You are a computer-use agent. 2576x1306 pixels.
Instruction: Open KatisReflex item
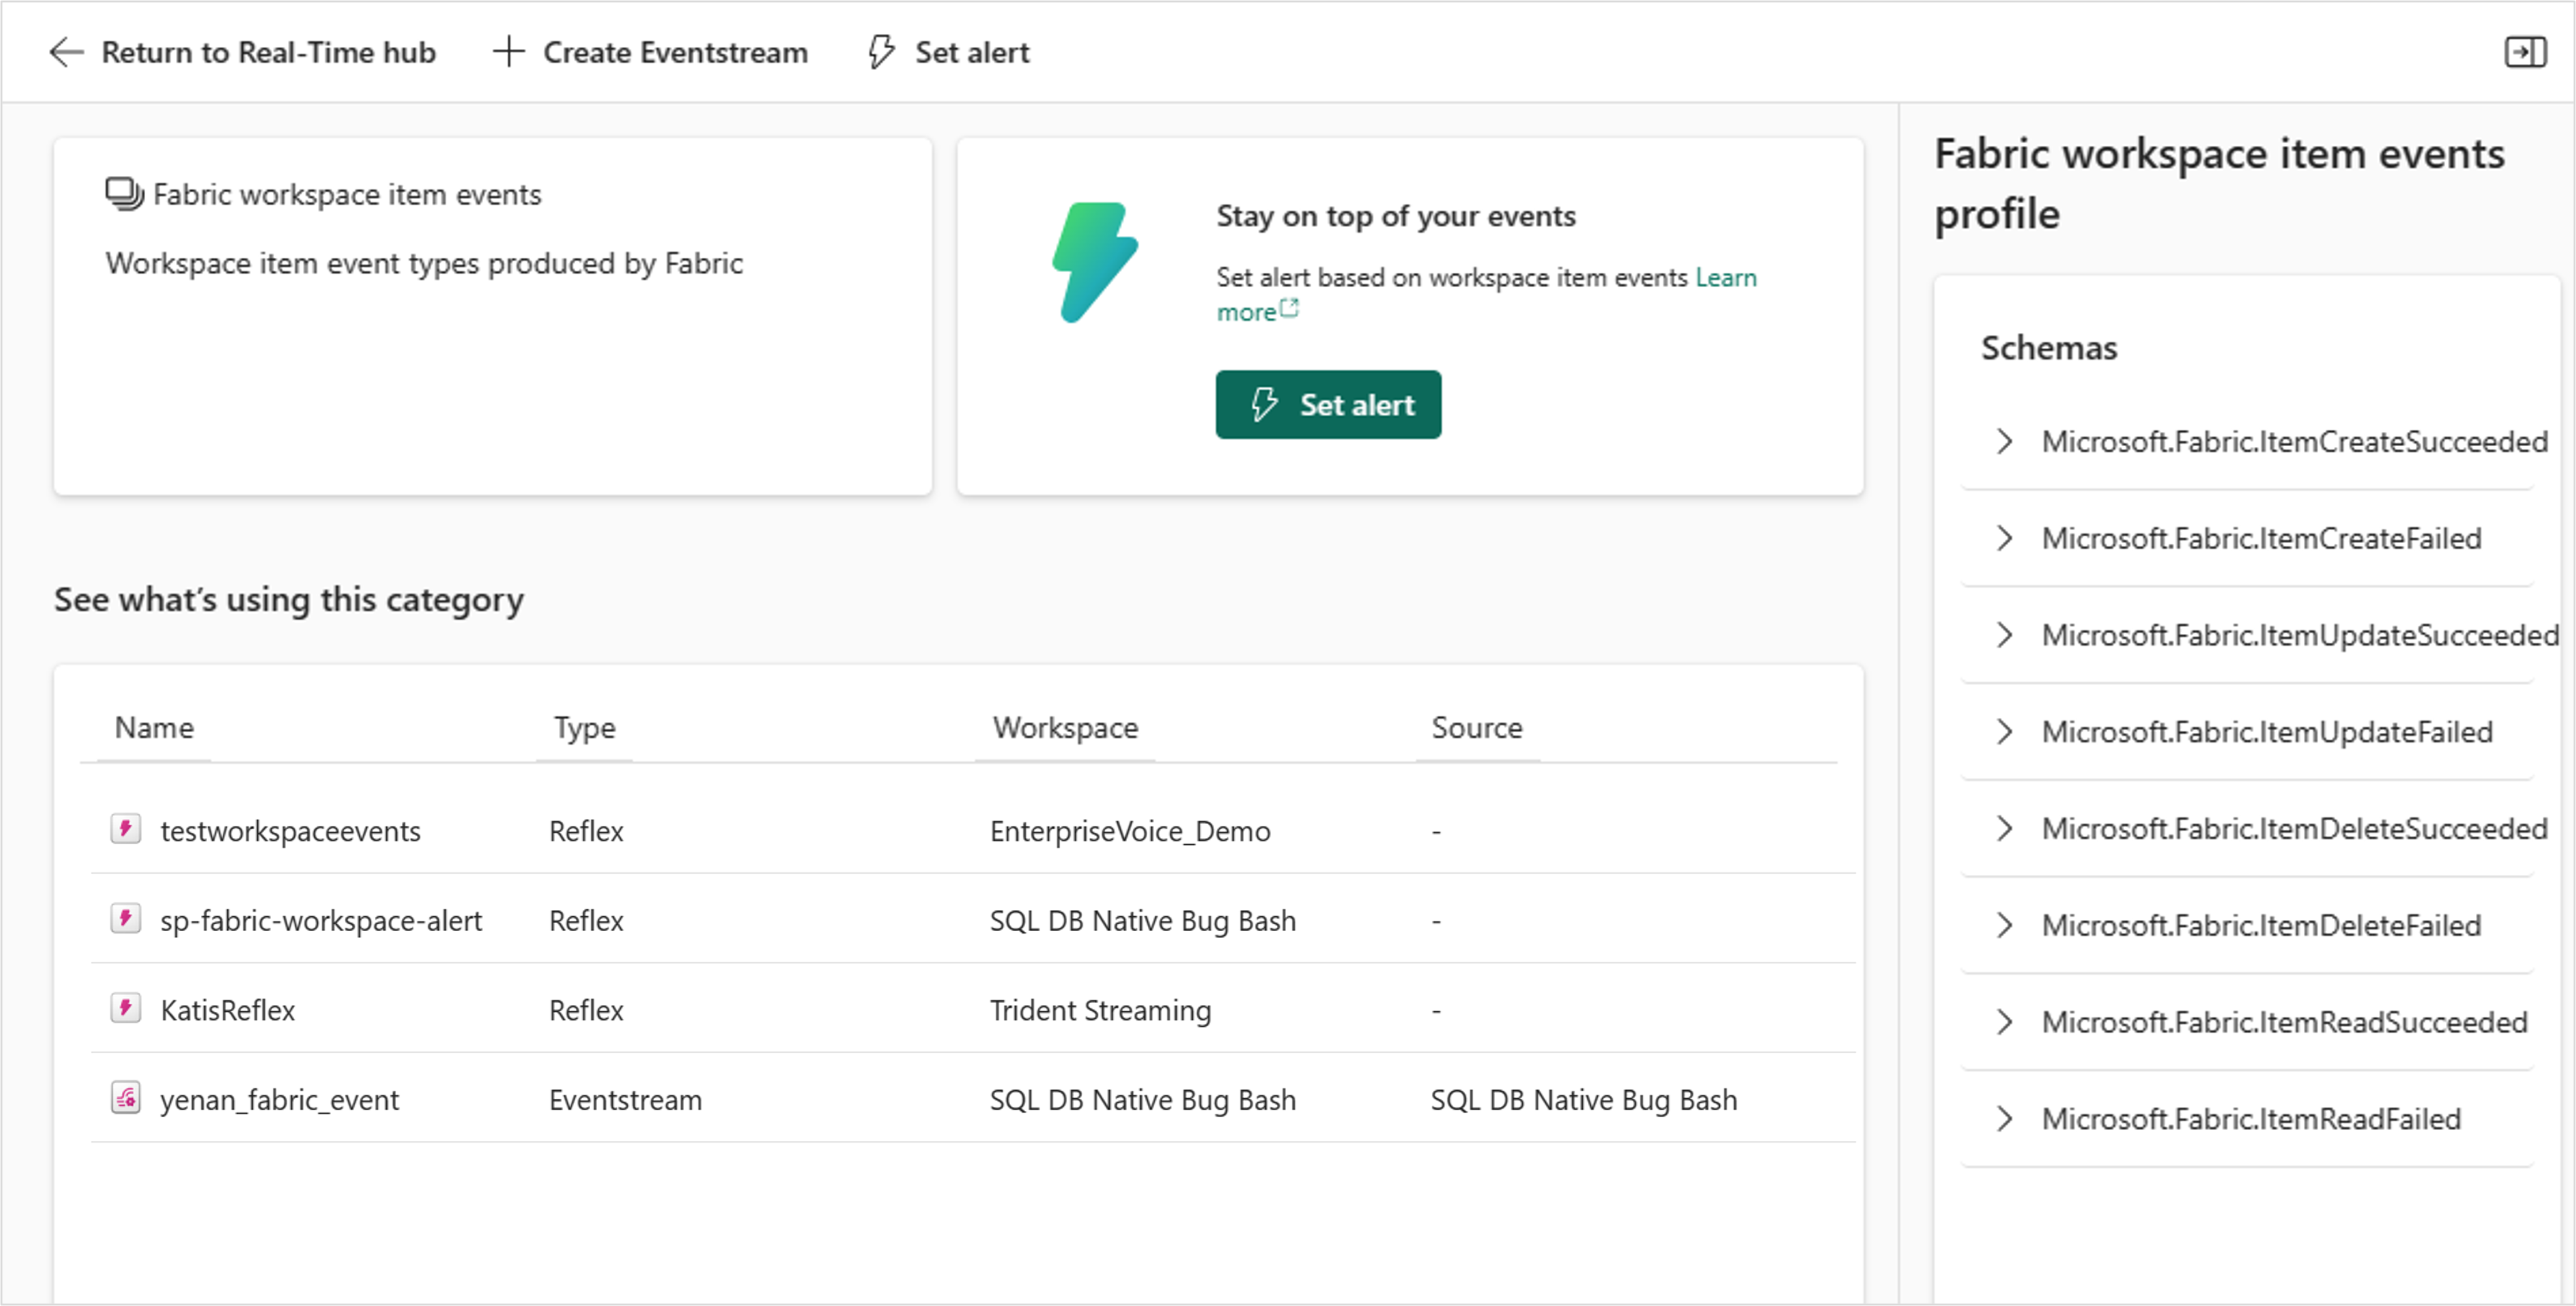click(x=228, y=1010)
